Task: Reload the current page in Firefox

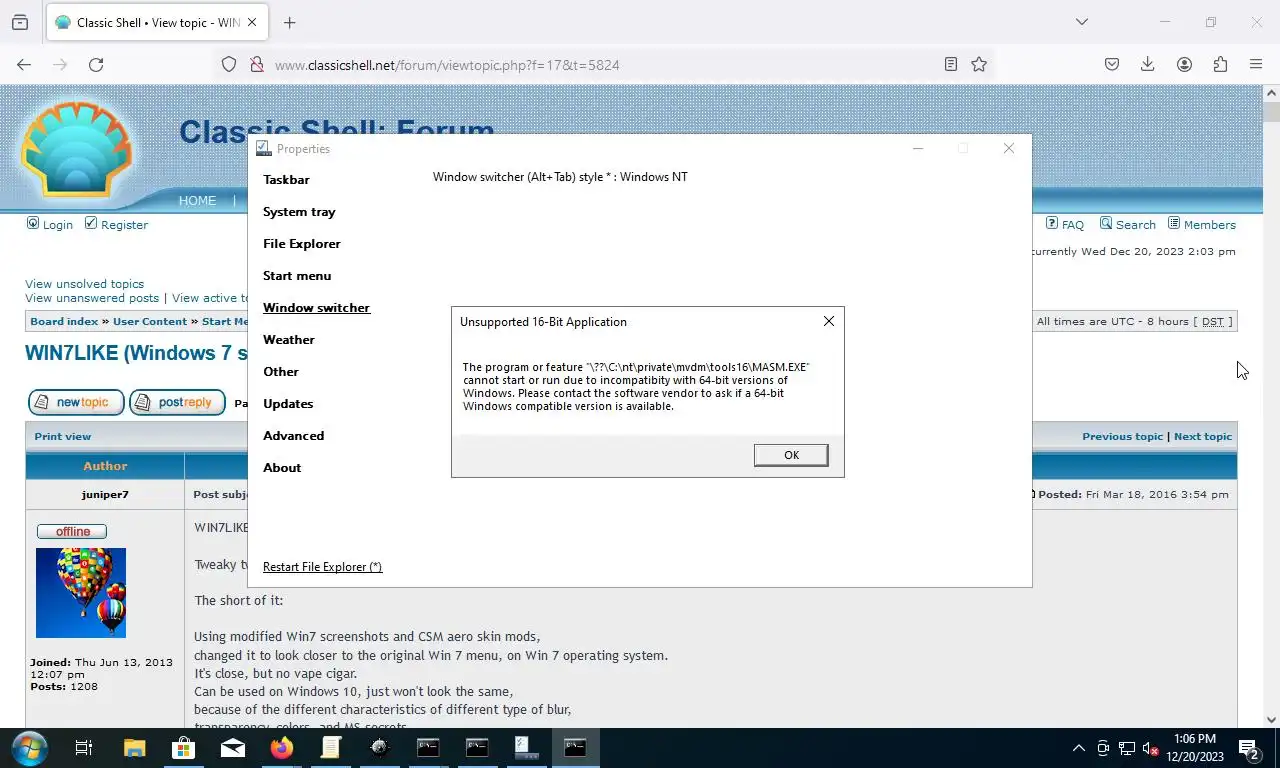Action: coord(96,65)
